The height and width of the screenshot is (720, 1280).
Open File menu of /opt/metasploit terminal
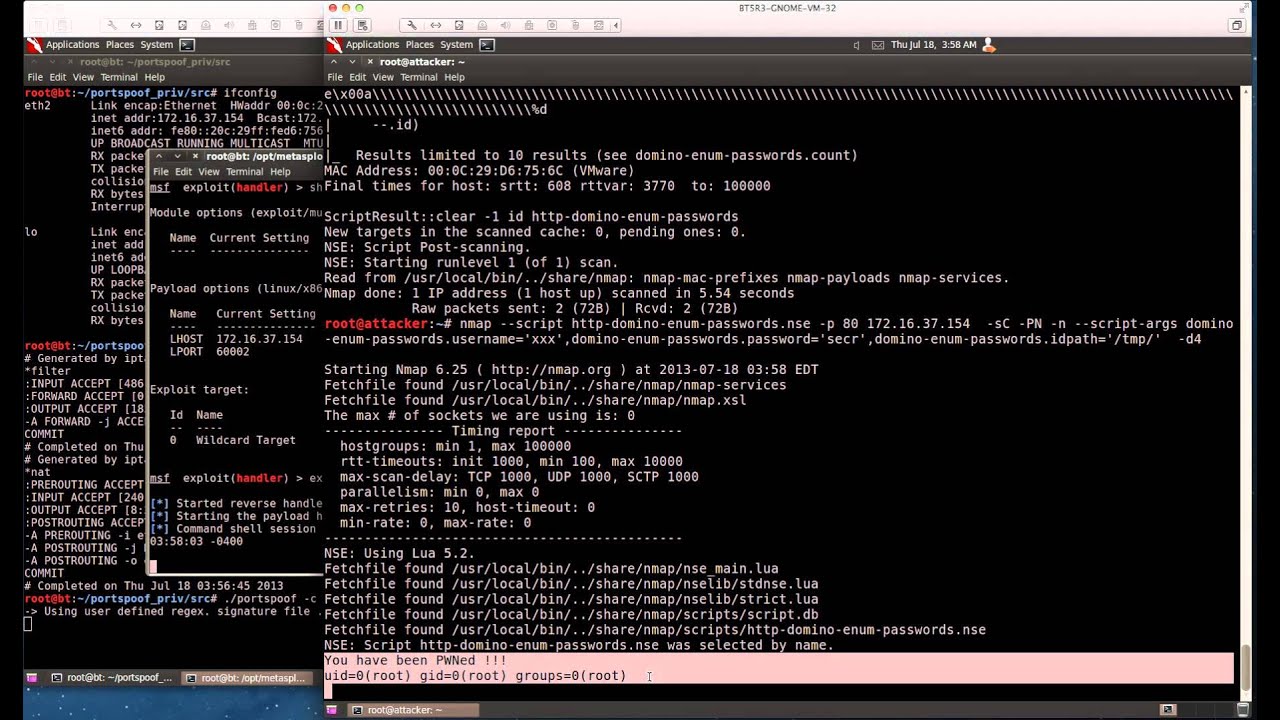[161, 172]
